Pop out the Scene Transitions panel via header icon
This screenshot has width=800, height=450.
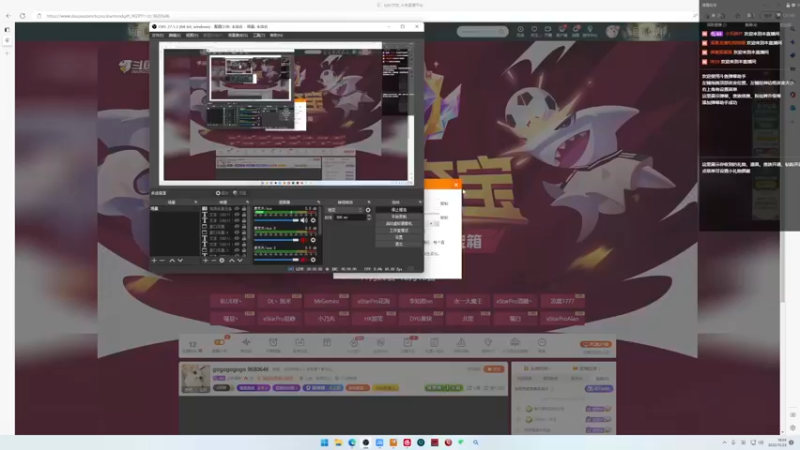coord(369,202)
